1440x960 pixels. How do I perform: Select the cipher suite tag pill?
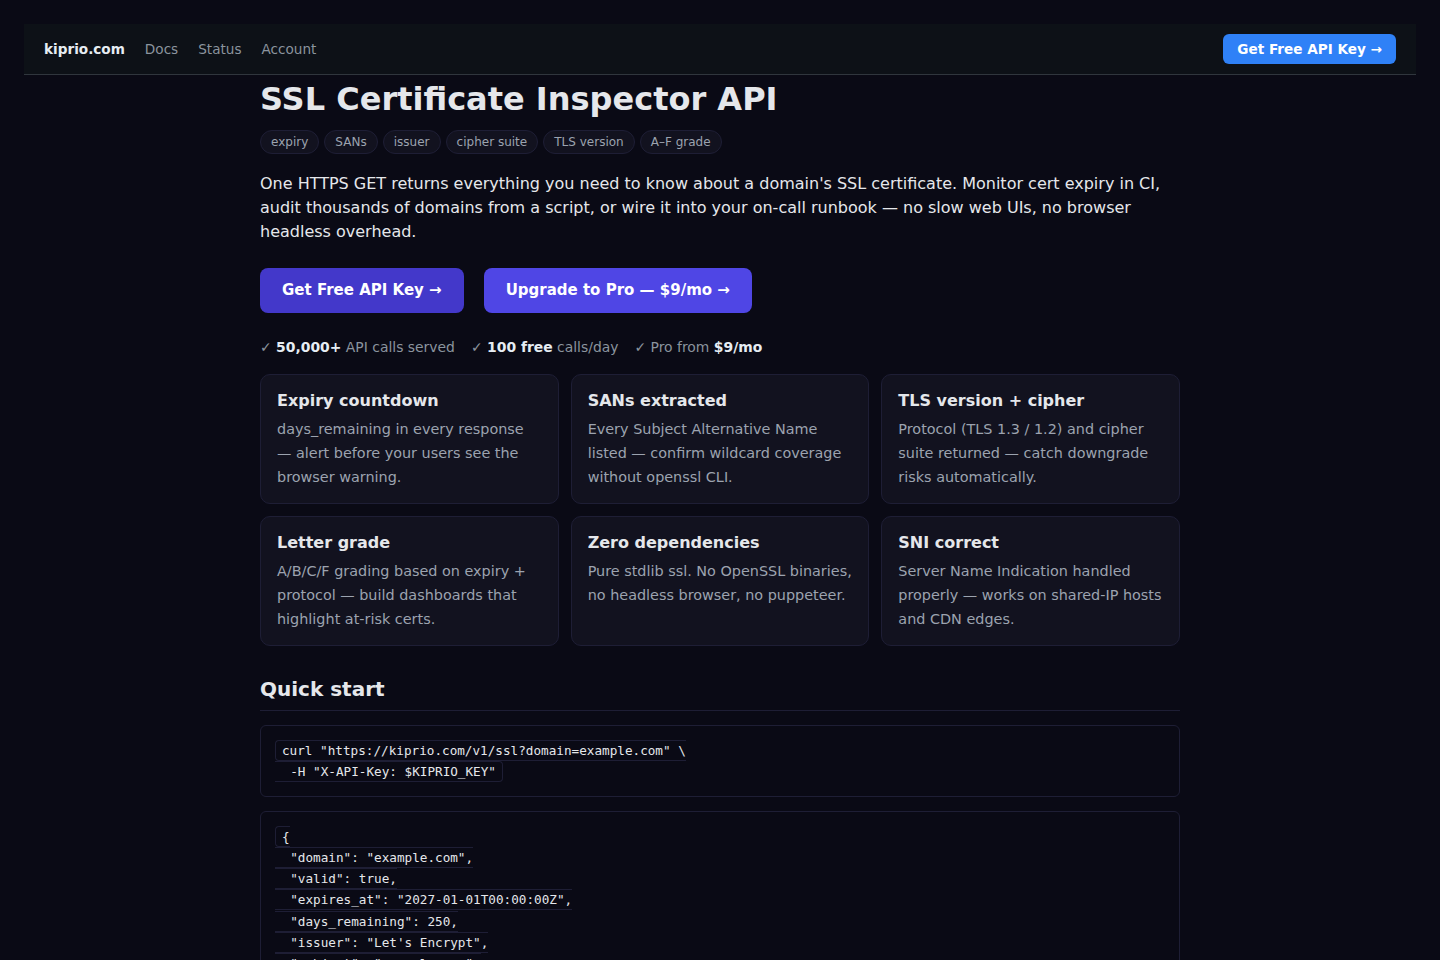click(x=491, y=142)
